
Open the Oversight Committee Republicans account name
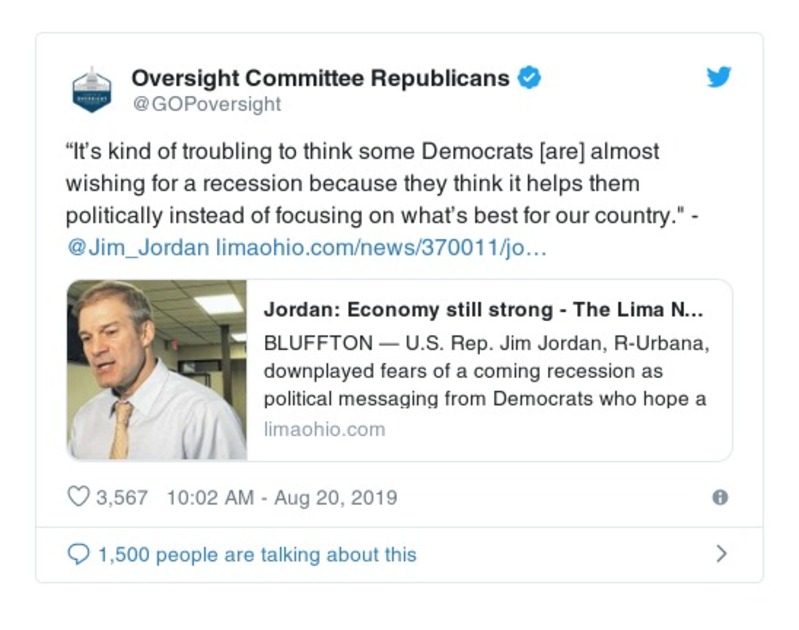click(320, 78)
